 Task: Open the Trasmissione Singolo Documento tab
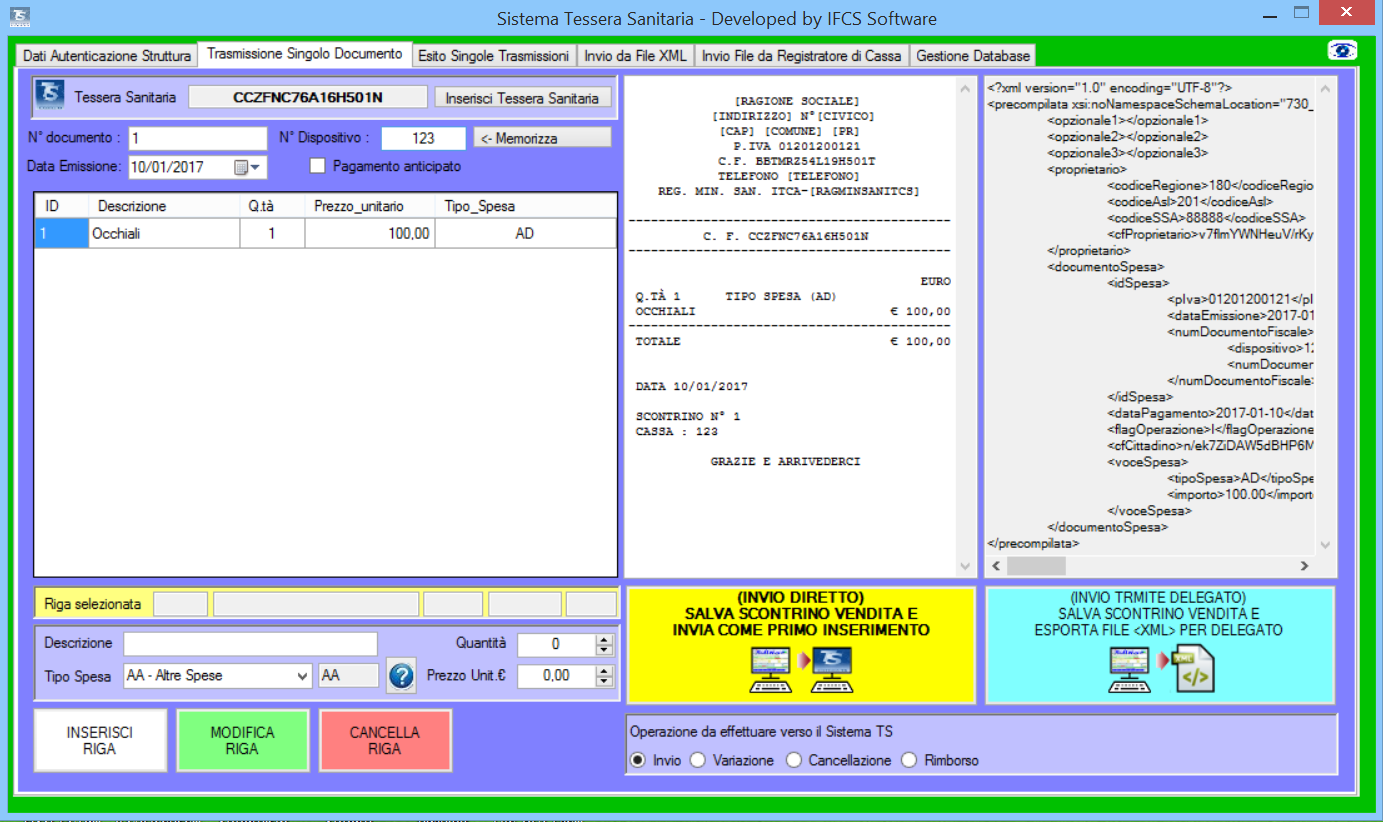pyautogui.click(x=305, y=54)
